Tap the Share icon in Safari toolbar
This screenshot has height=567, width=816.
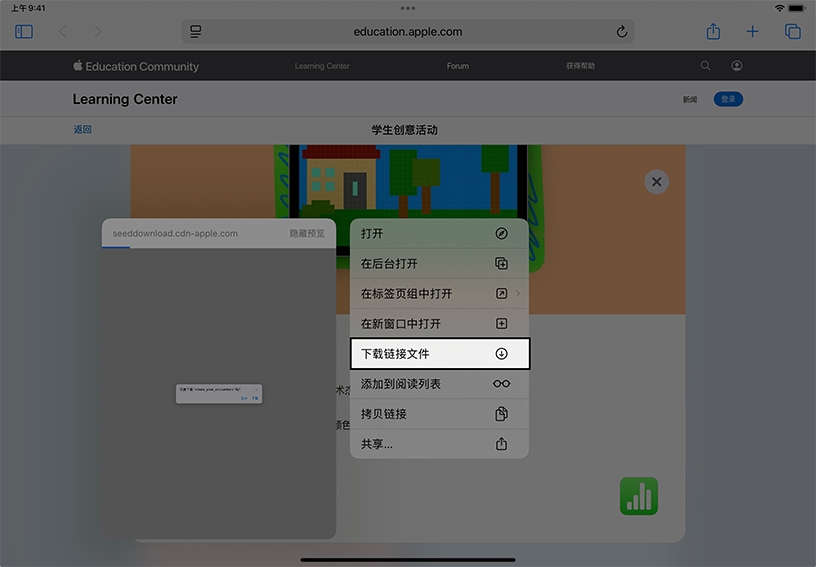[713, 32]
